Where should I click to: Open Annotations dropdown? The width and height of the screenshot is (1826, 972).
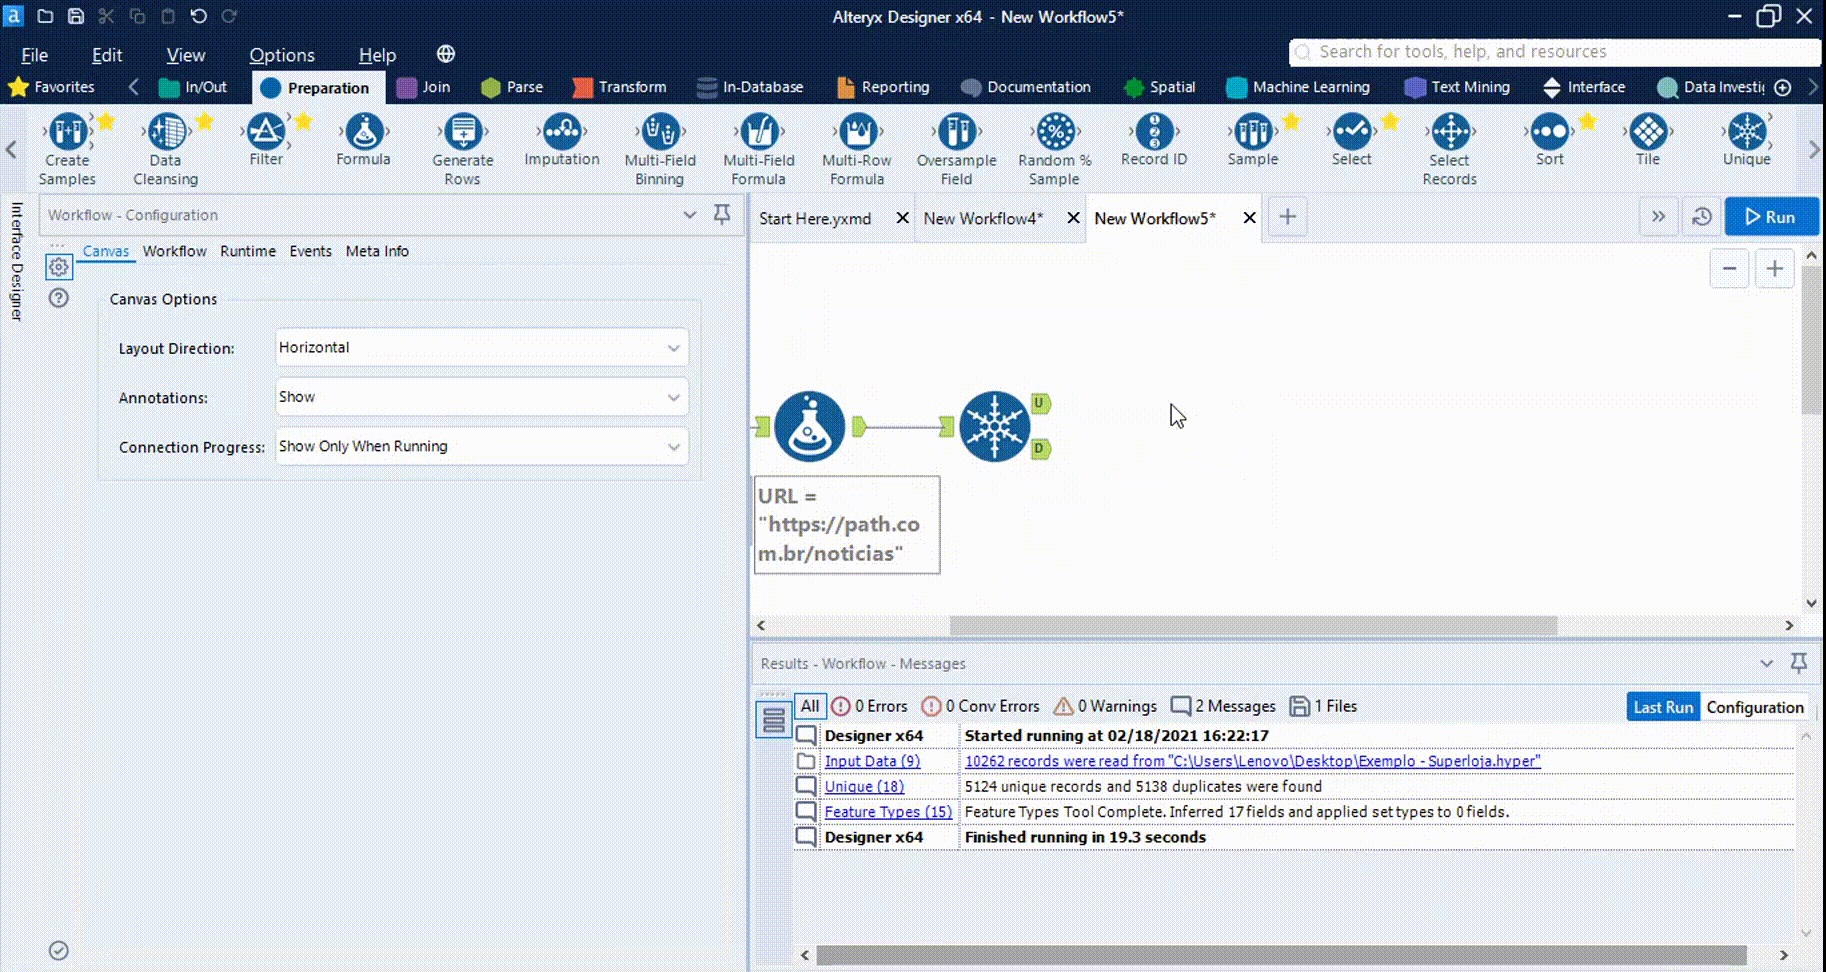click(482, 397)
